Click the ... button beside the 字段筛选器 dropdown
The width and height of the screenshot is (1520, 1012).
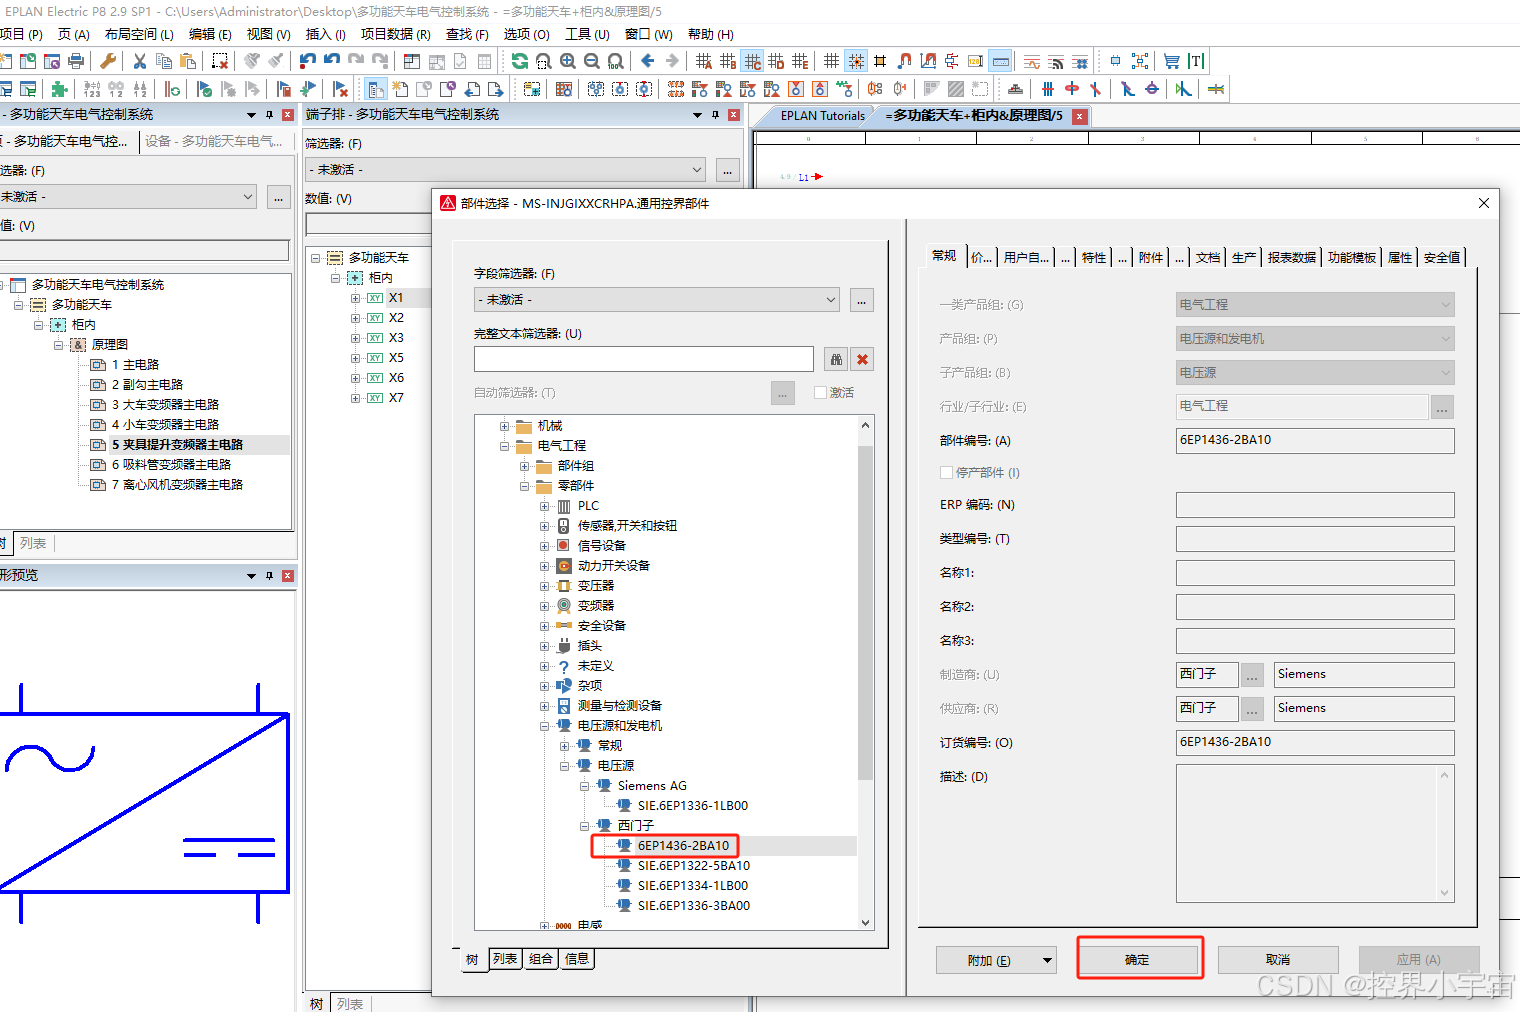pos(862,300)
